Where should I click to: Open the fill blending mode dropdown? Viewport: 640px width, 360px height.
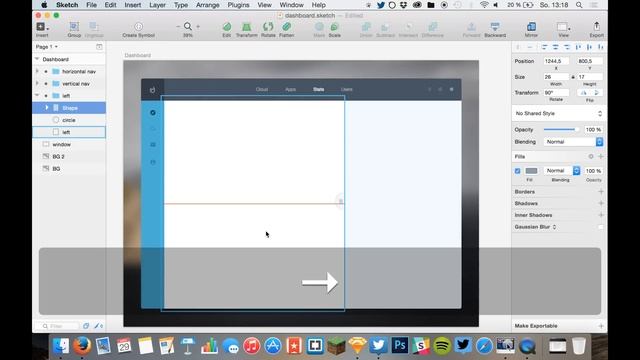(562, 171)
